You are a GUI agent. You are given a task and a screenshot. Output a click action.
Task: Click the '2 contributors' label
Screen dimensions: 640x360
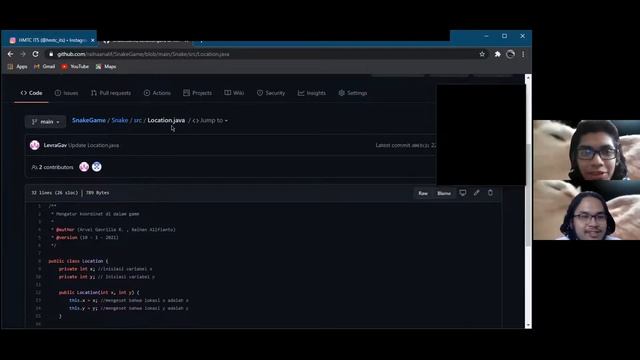point(53,167)
